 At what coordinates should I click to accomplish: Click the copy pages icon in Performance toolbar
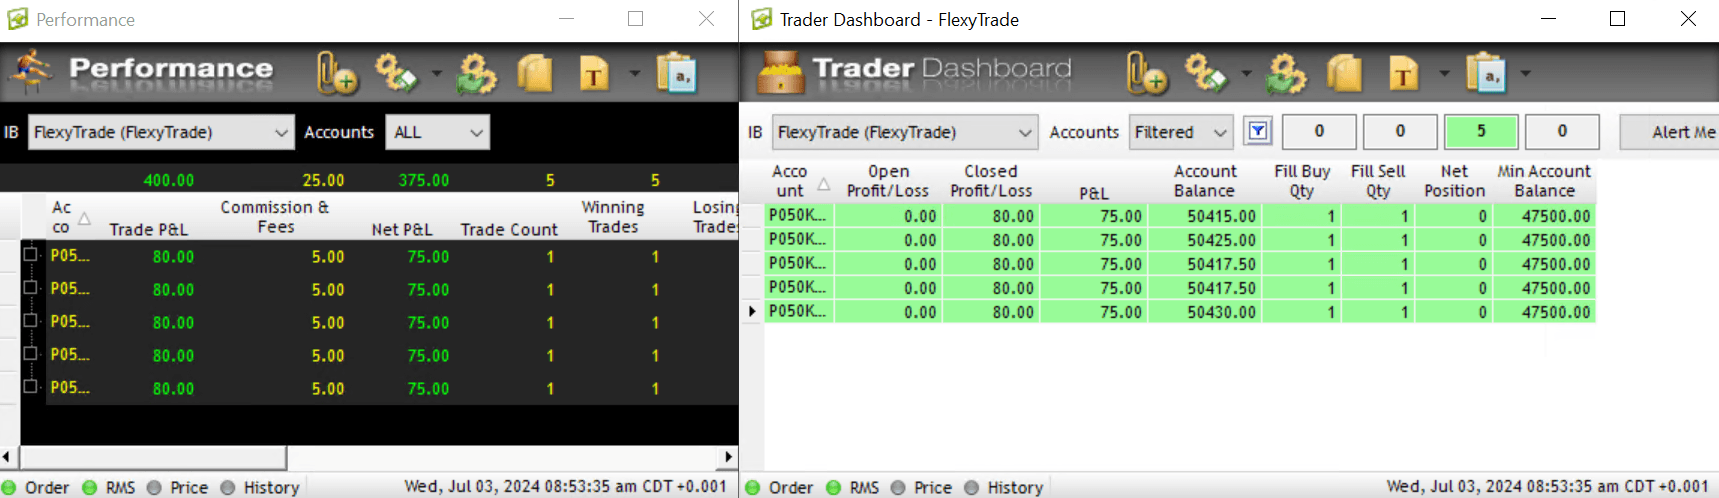[535, 73]
